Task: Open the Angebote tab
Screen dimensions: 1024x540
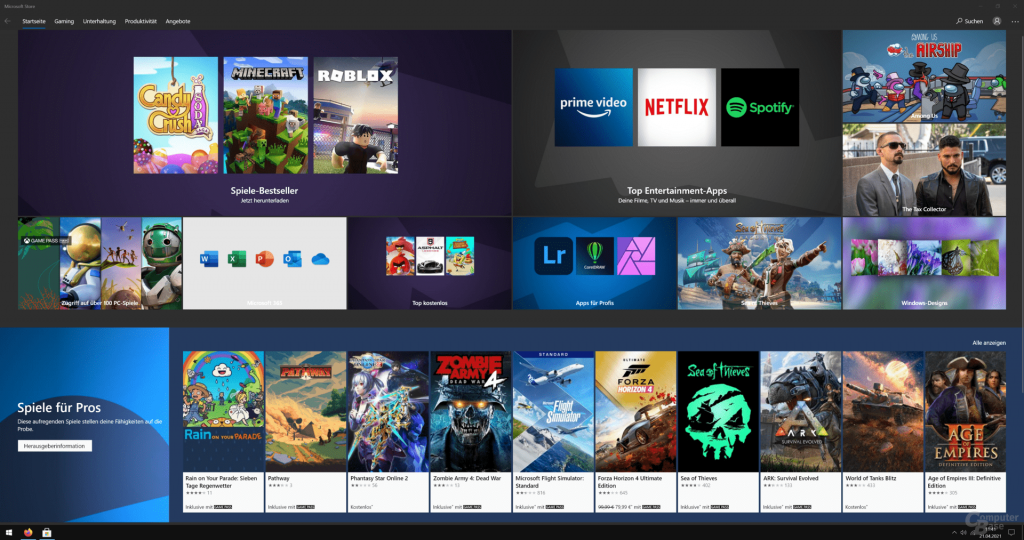Action: click(178, 21)
